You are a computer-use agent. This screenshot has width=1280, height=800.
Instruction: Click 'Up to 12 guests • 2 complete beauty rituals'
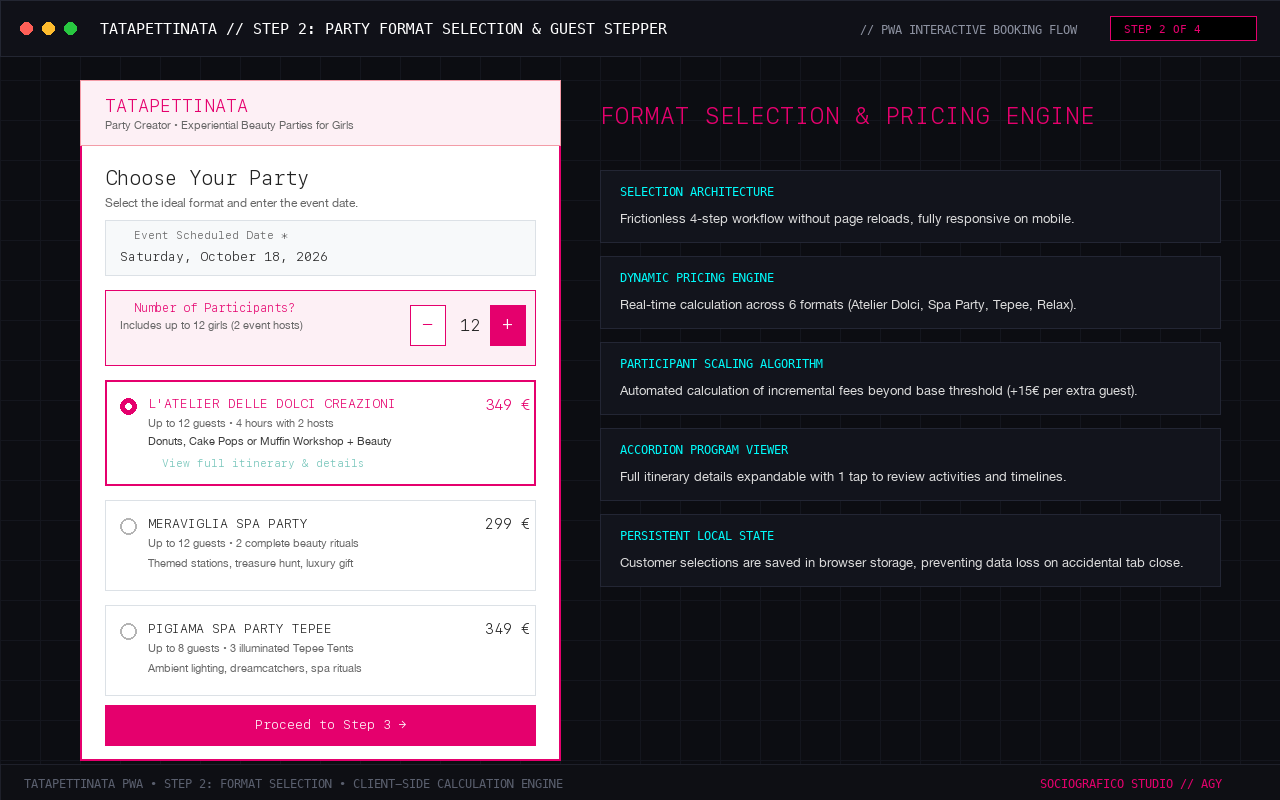(253, 543)
